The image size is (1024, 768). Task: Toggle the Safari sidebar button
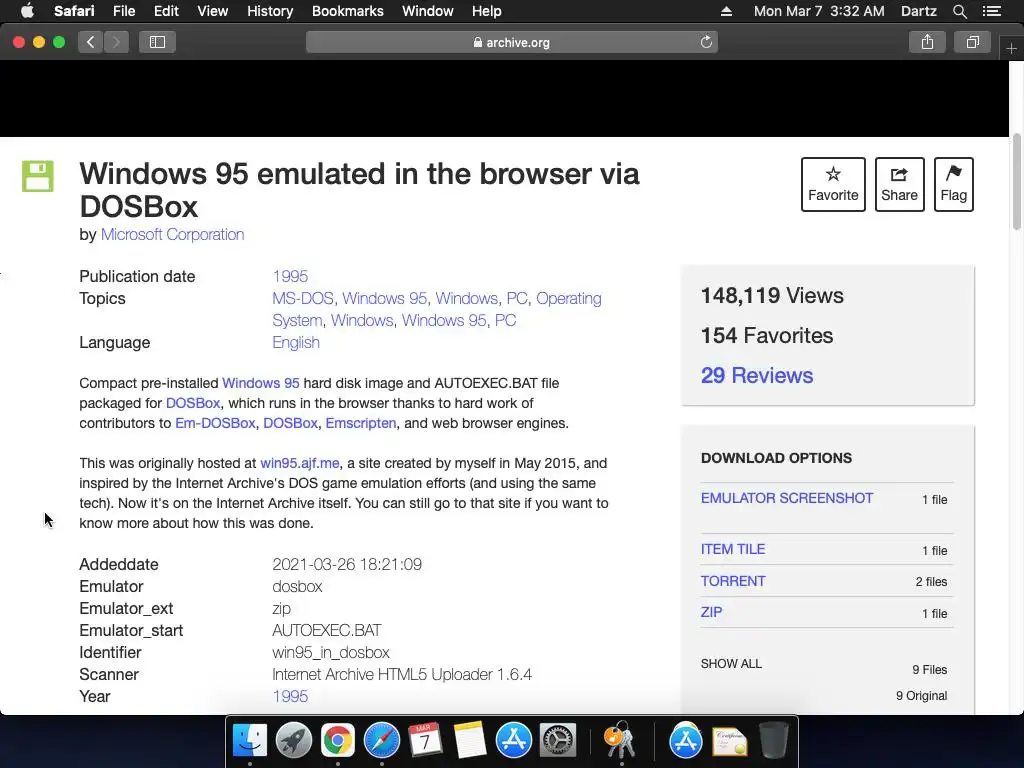(x=157, y=42)
